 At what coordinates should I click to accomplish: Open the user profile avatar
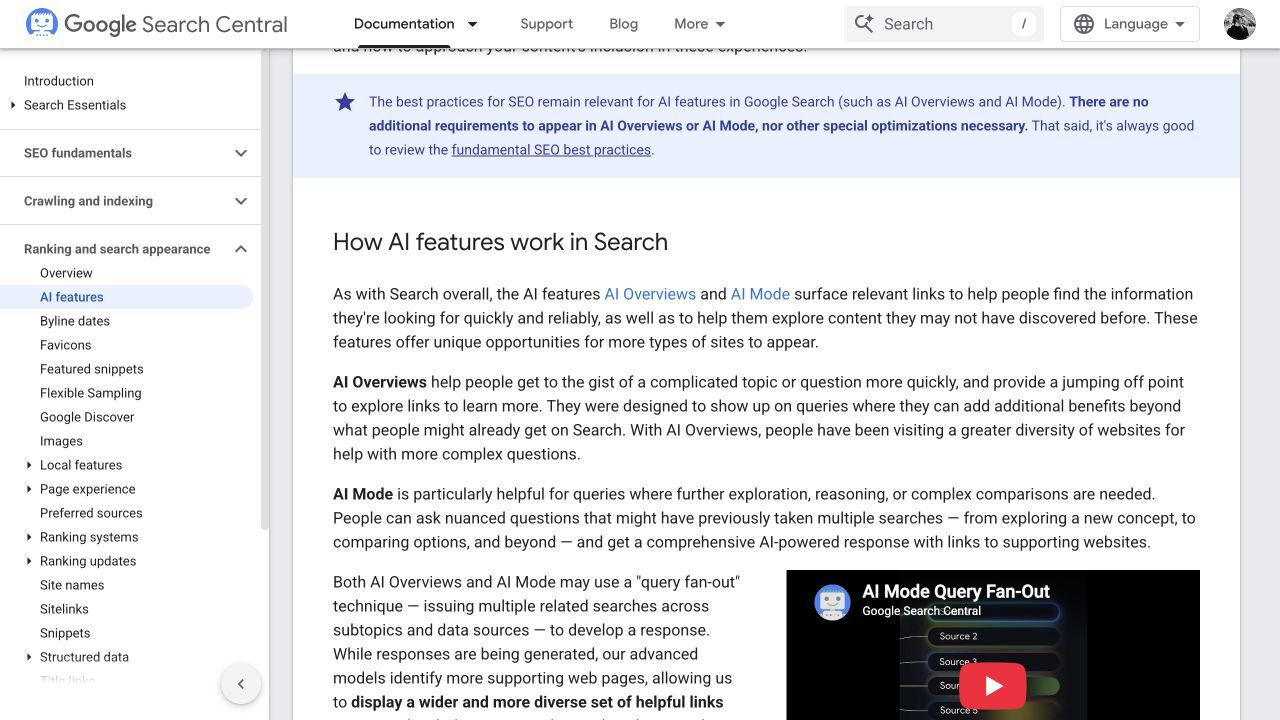[1240, 24]
